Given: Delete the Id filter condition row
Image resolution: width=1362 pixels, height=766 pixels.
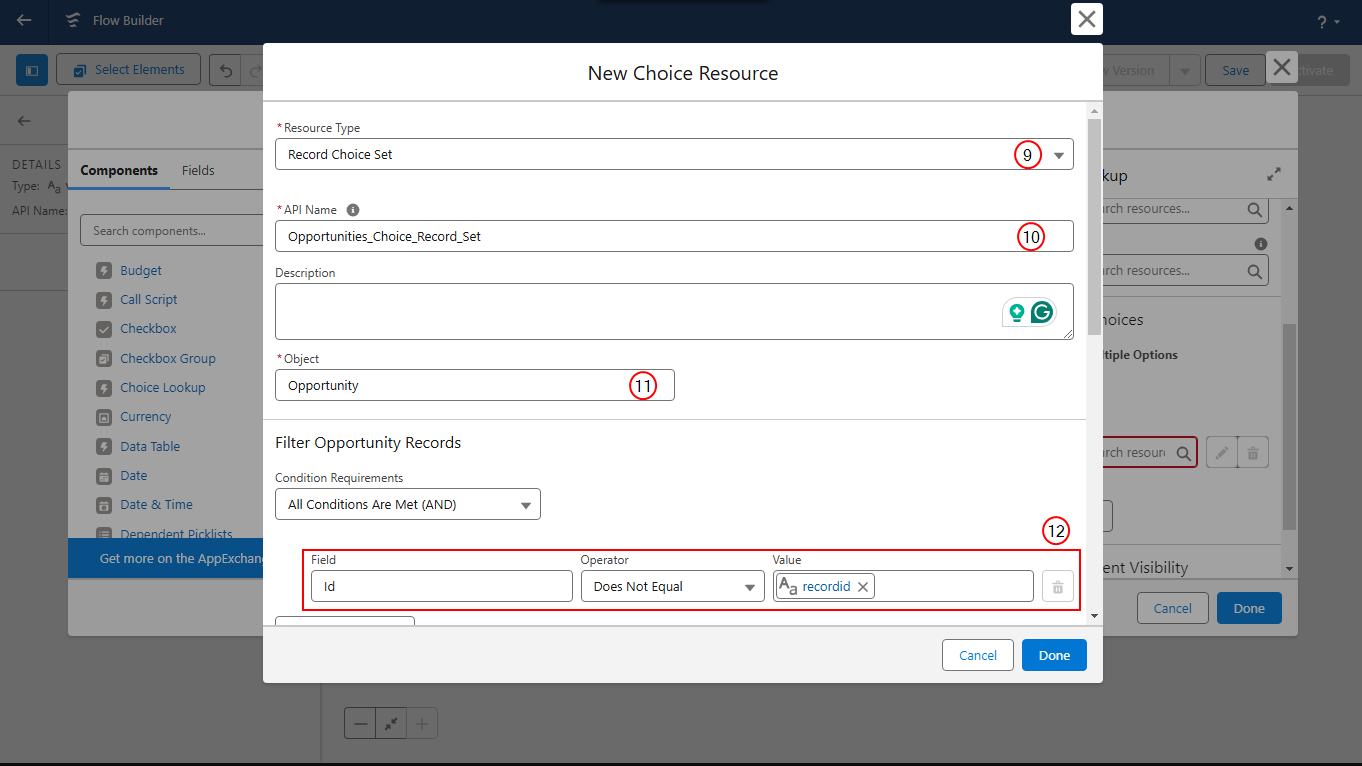Looking at the screenshot, I should (1057, 587).
